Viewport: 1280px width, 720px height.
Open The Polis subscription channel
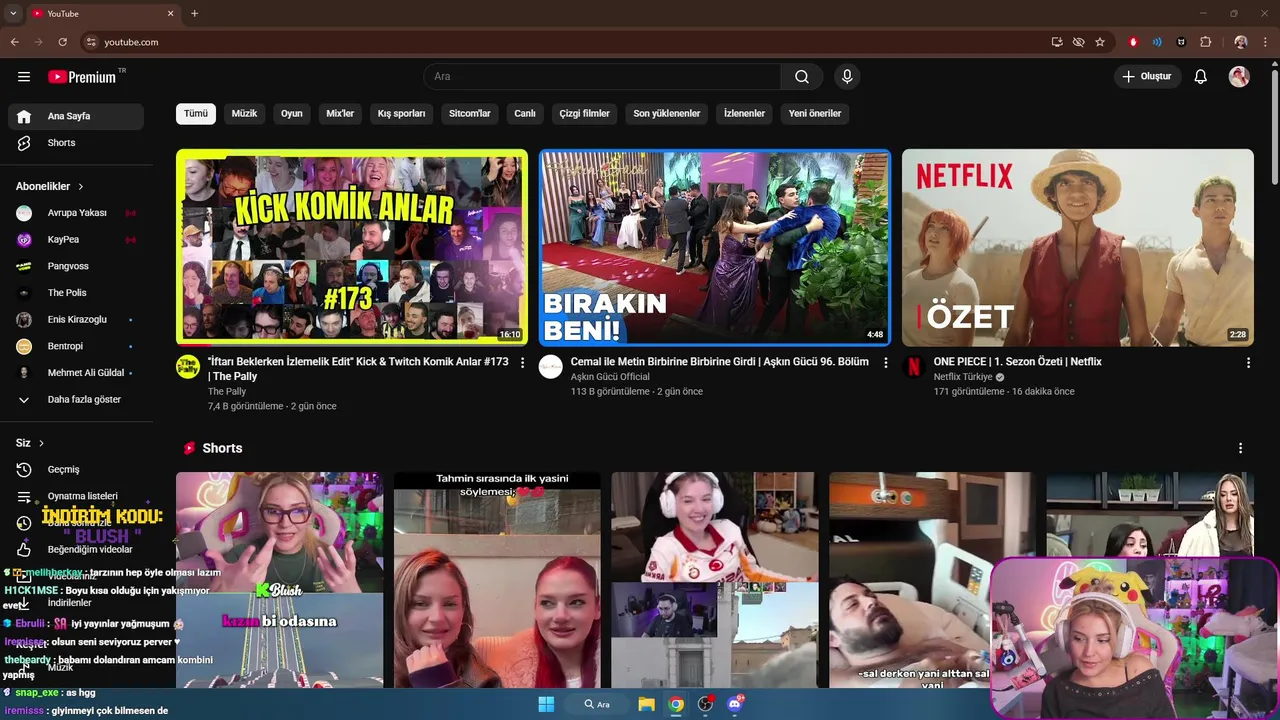(76, 293)
